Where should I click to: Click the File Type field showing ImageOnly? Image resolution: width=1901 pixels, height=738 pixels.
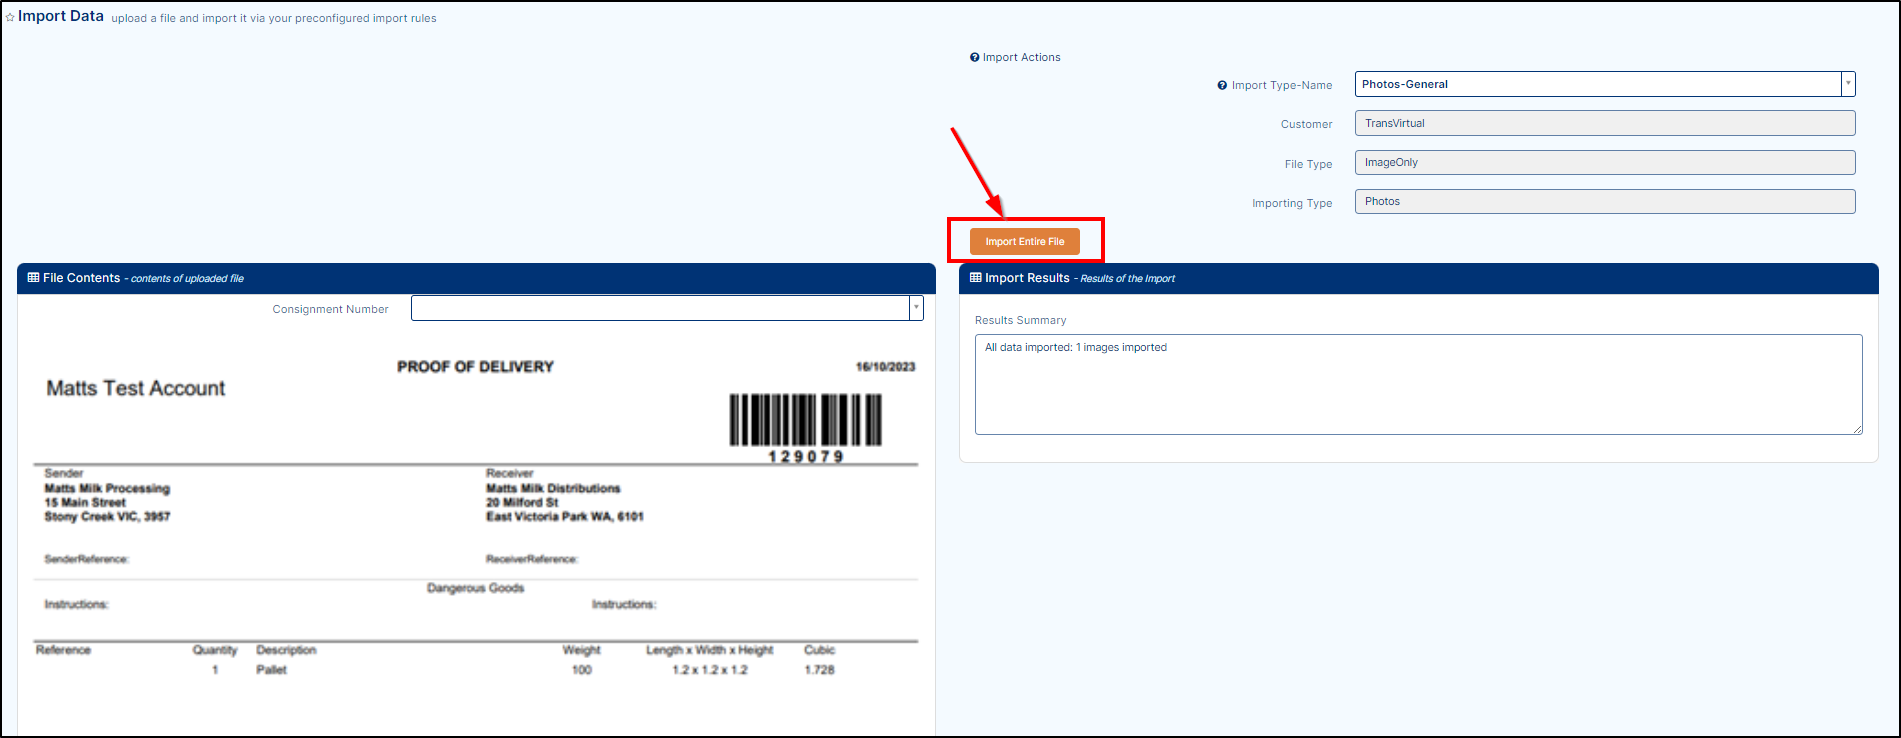coord(1604,162)
